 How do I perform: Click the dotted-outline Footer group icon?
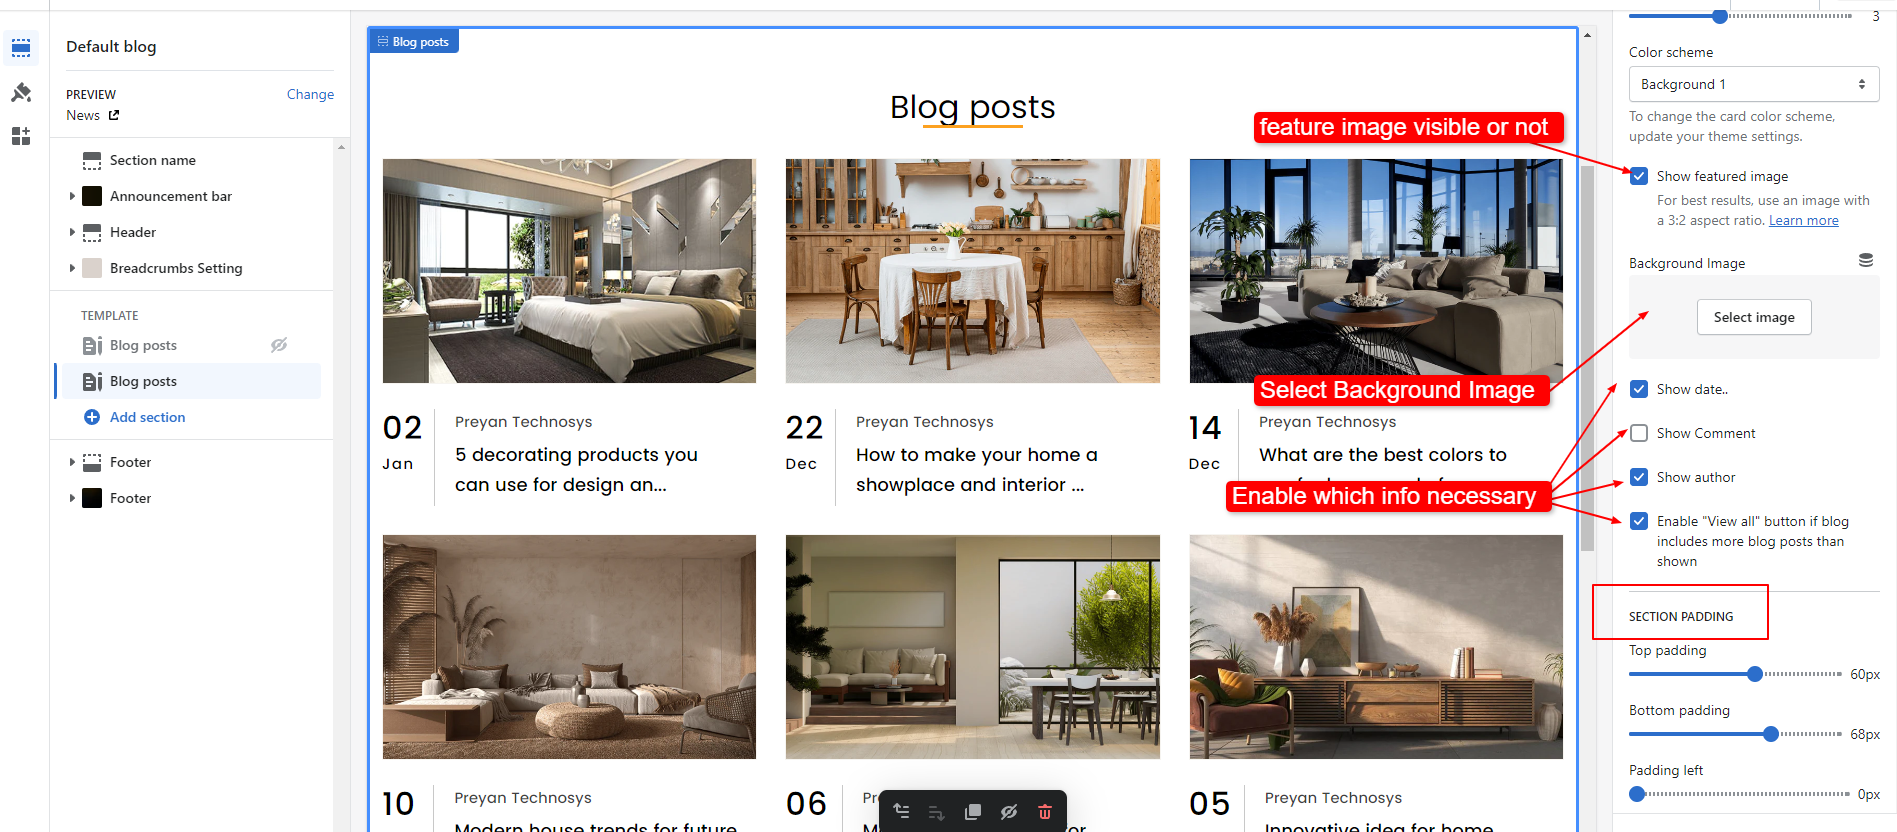pyautogui.click(x=92, y=462)
